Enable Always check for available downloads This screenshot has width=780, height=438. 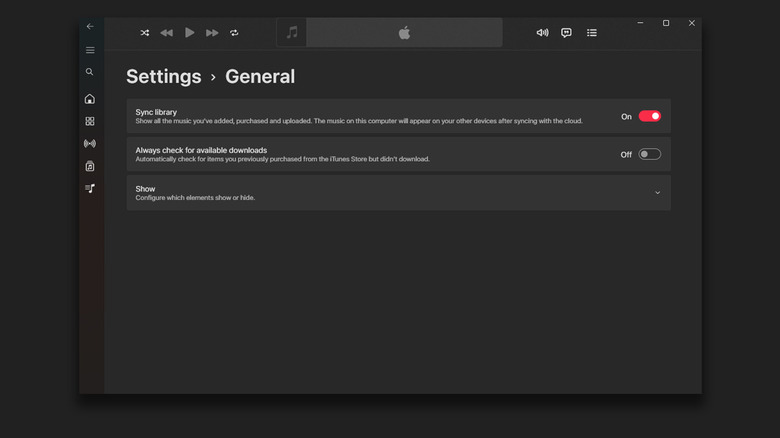click(649, 154)
